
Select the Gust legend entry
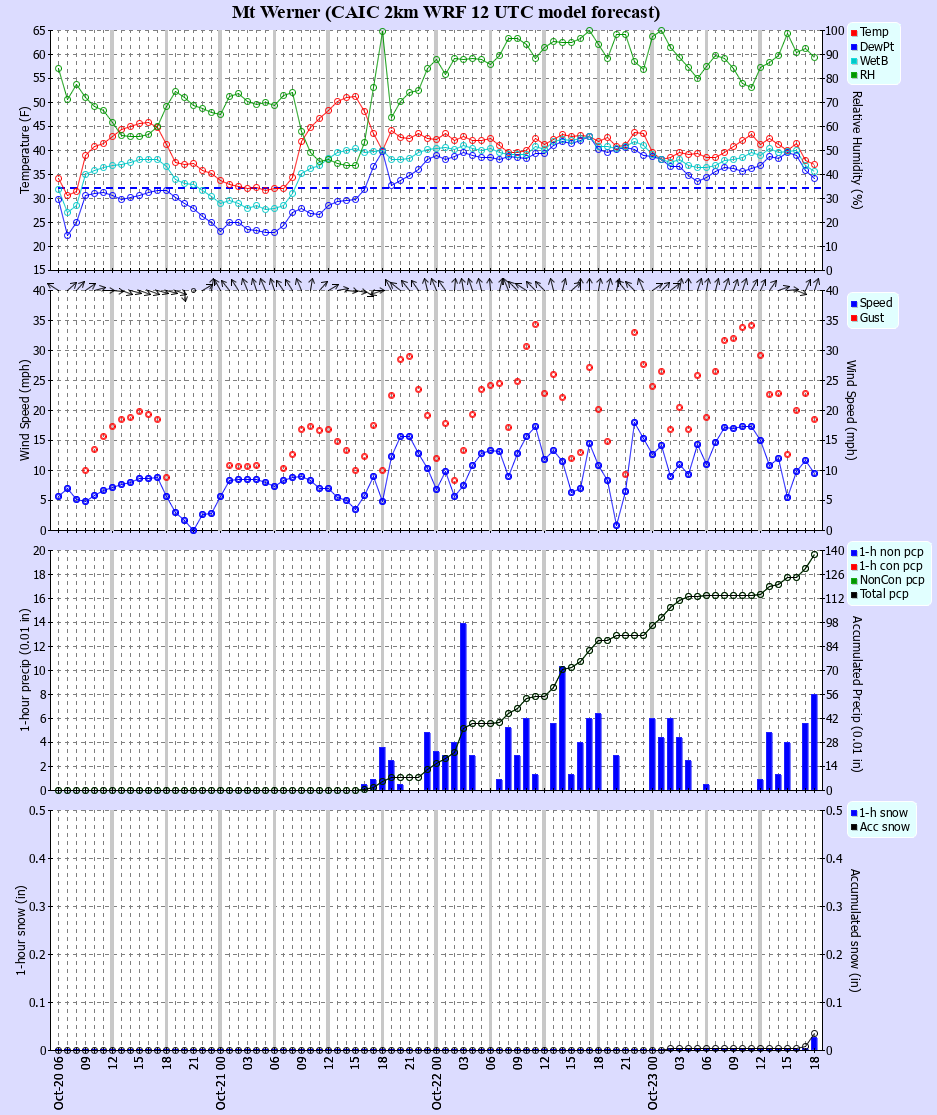[867, 318]
